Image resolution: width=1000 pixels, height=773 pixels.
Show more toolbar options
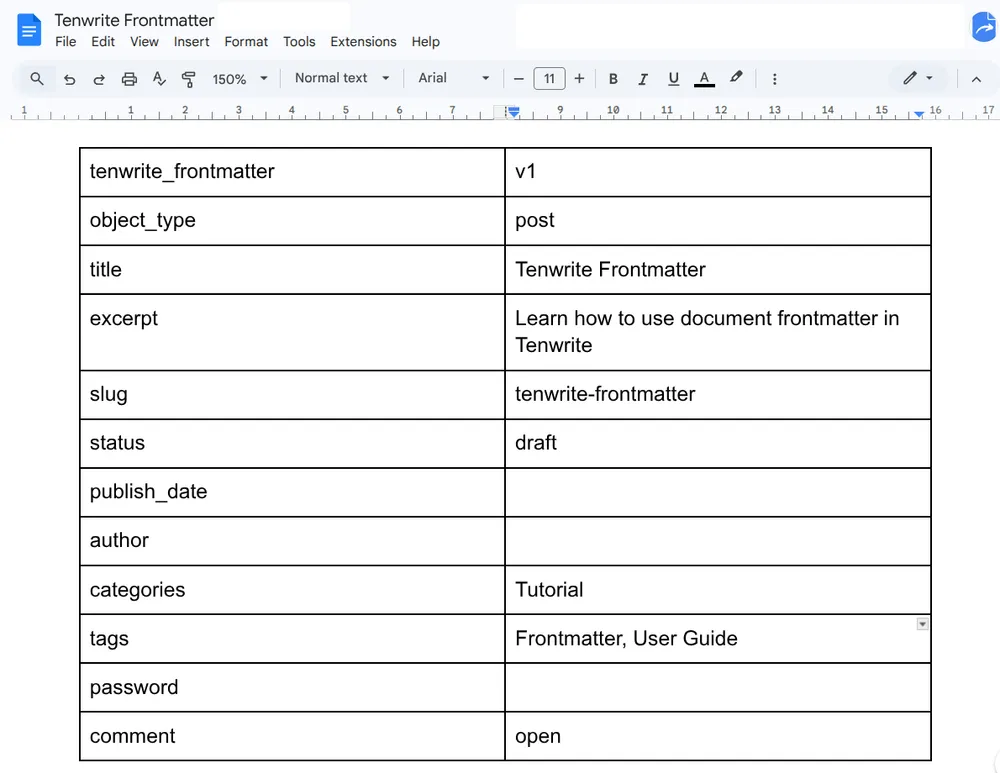[774, 79]
